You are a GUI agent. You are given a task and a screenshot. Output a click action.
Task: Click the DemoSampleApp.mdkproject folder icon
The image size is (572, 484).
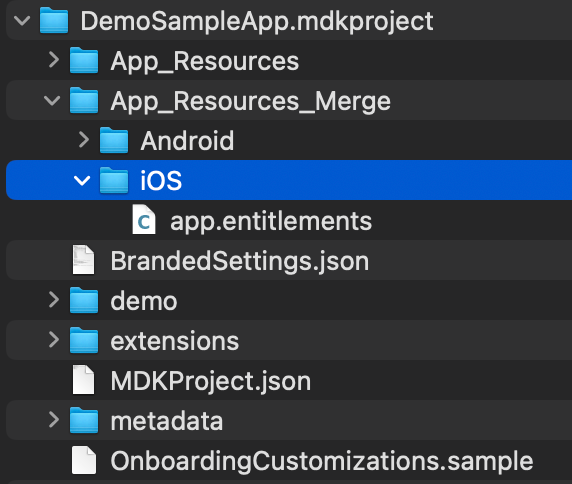click(54, 21)
